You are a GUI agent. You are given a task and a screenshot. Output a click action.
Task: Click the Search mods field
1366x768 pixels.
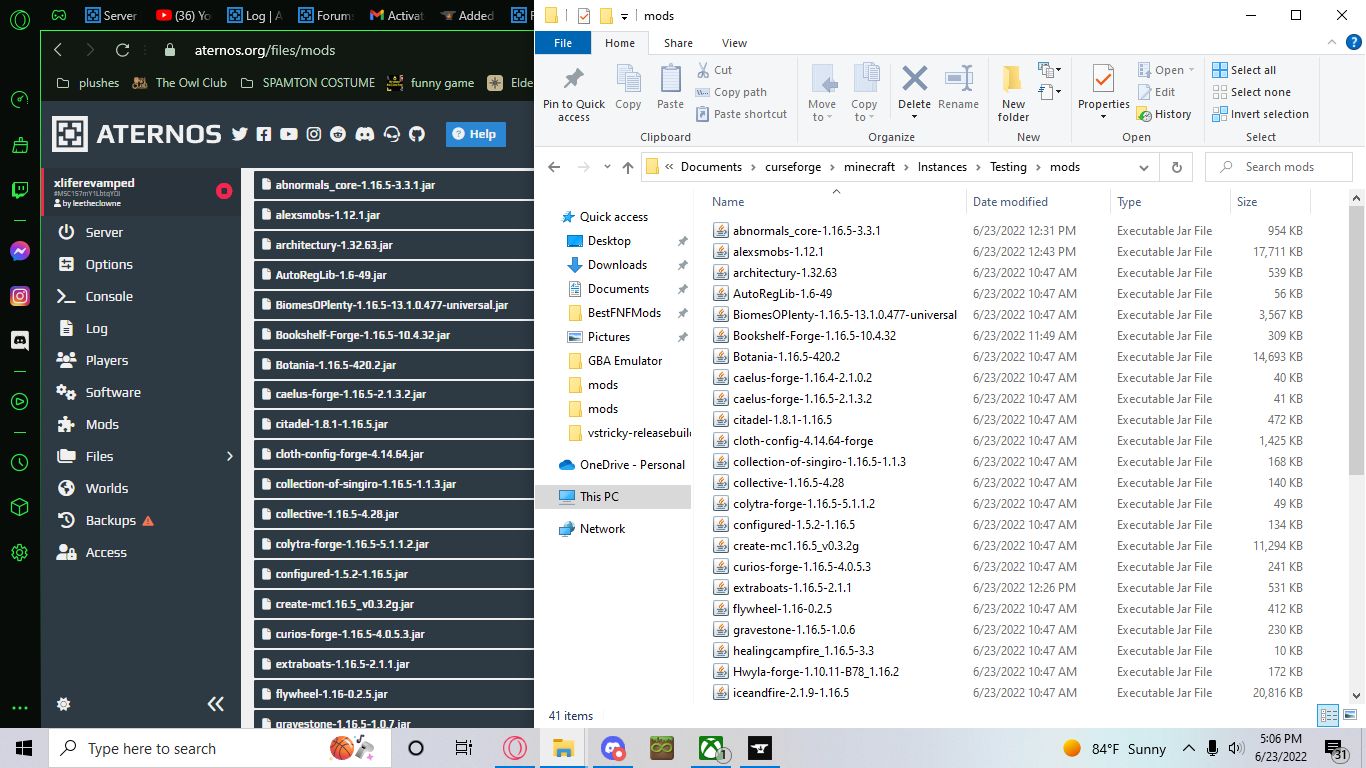tap(1279, 167)
